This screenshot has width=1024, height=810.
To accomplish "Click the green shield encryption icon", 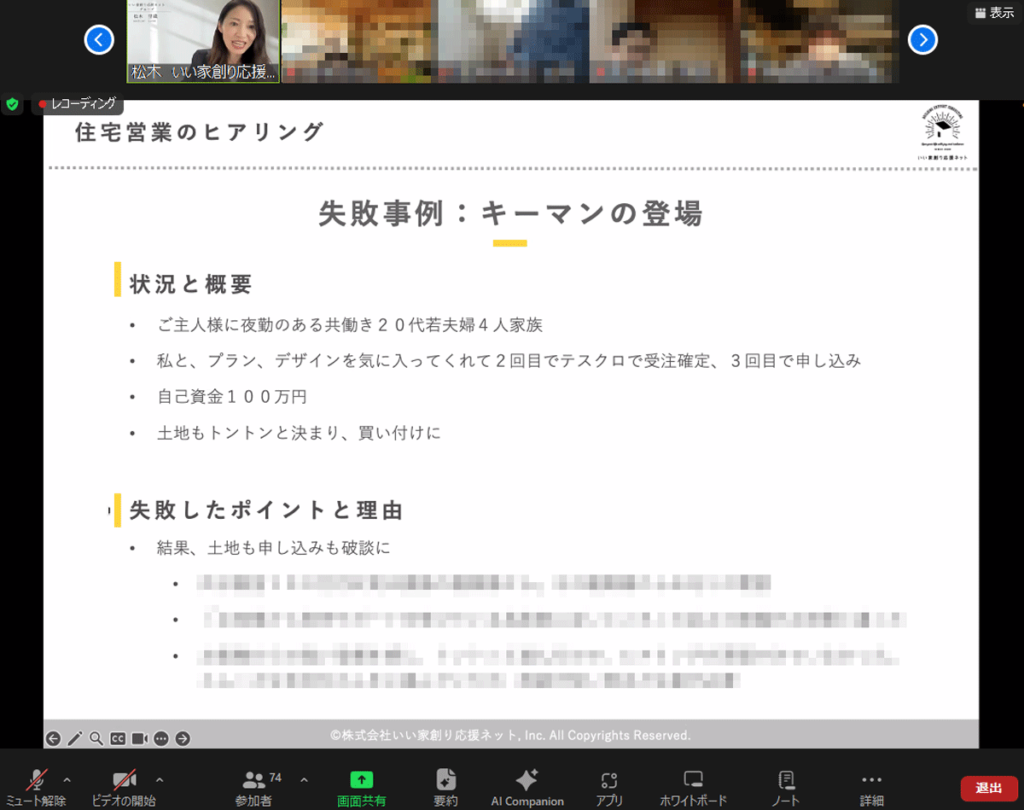I will click(12, 104).
